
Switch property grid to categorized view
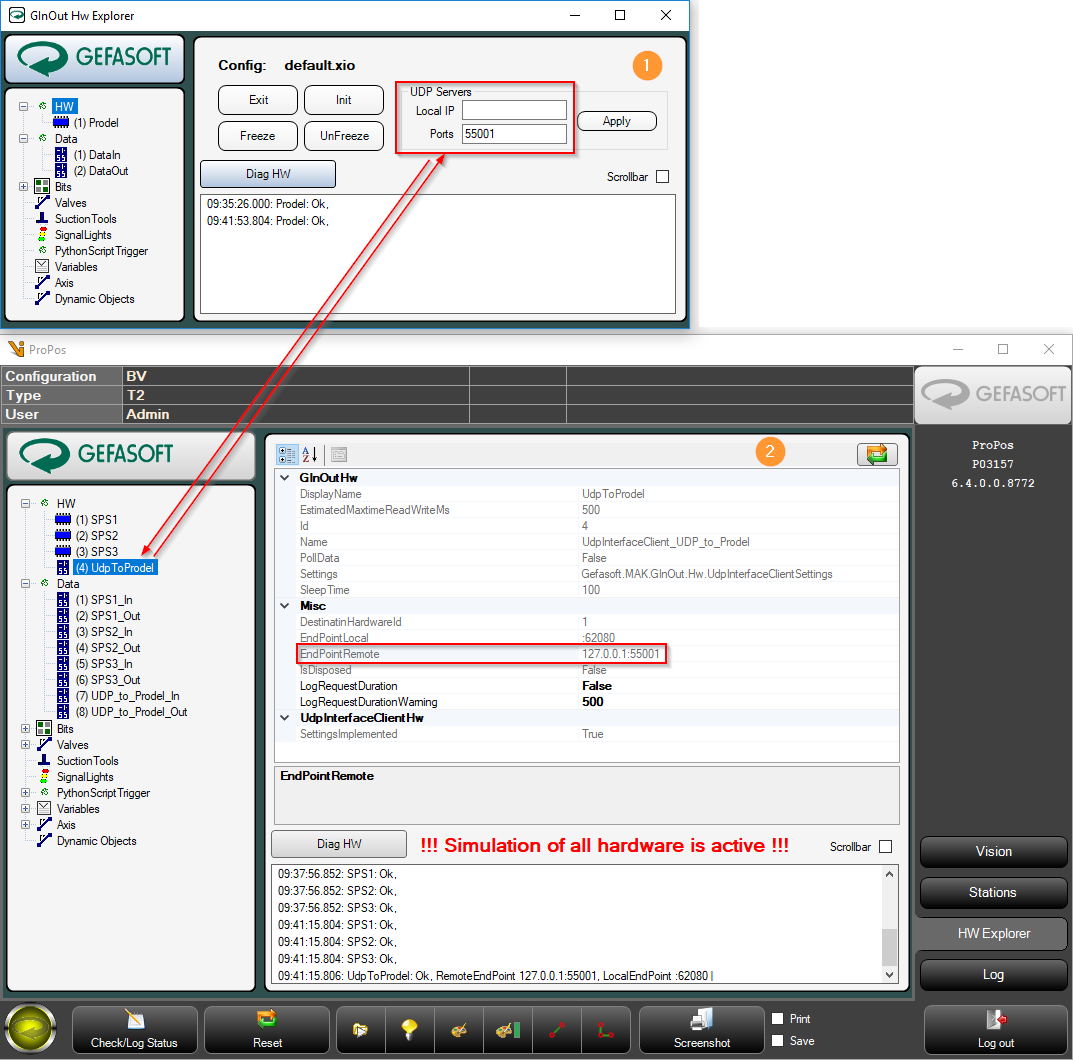point(287,454)
